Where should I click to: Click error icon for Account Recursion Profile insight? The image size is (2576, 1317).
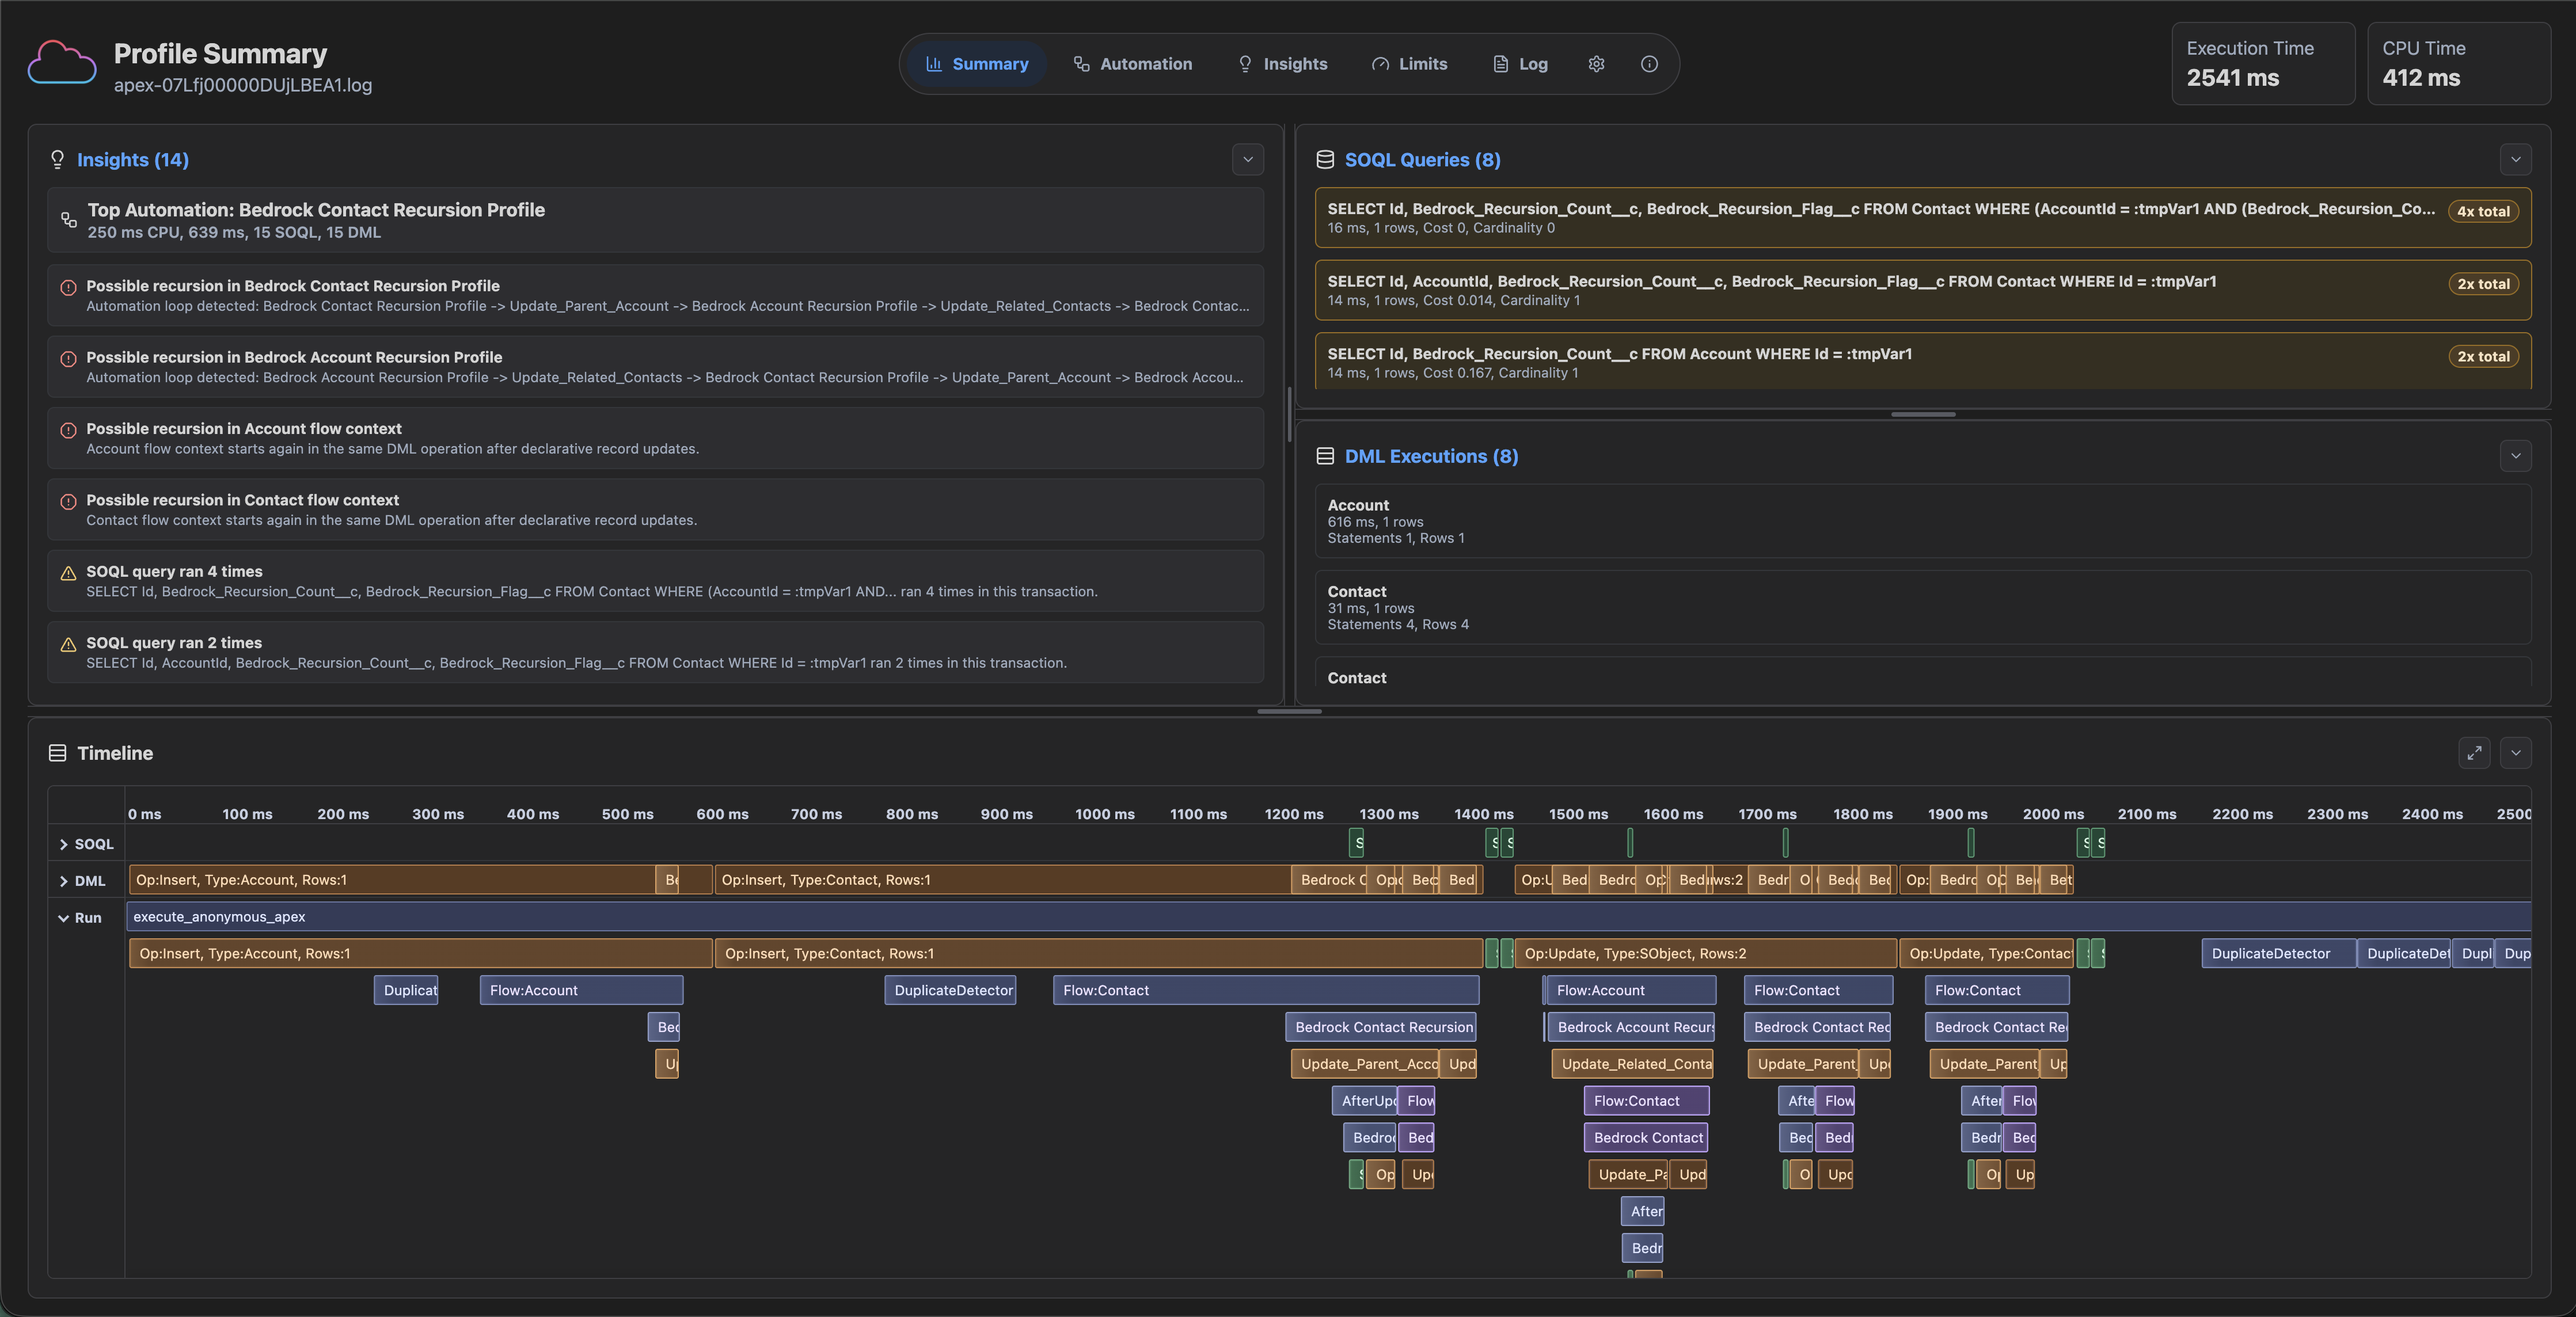[68, 359]
